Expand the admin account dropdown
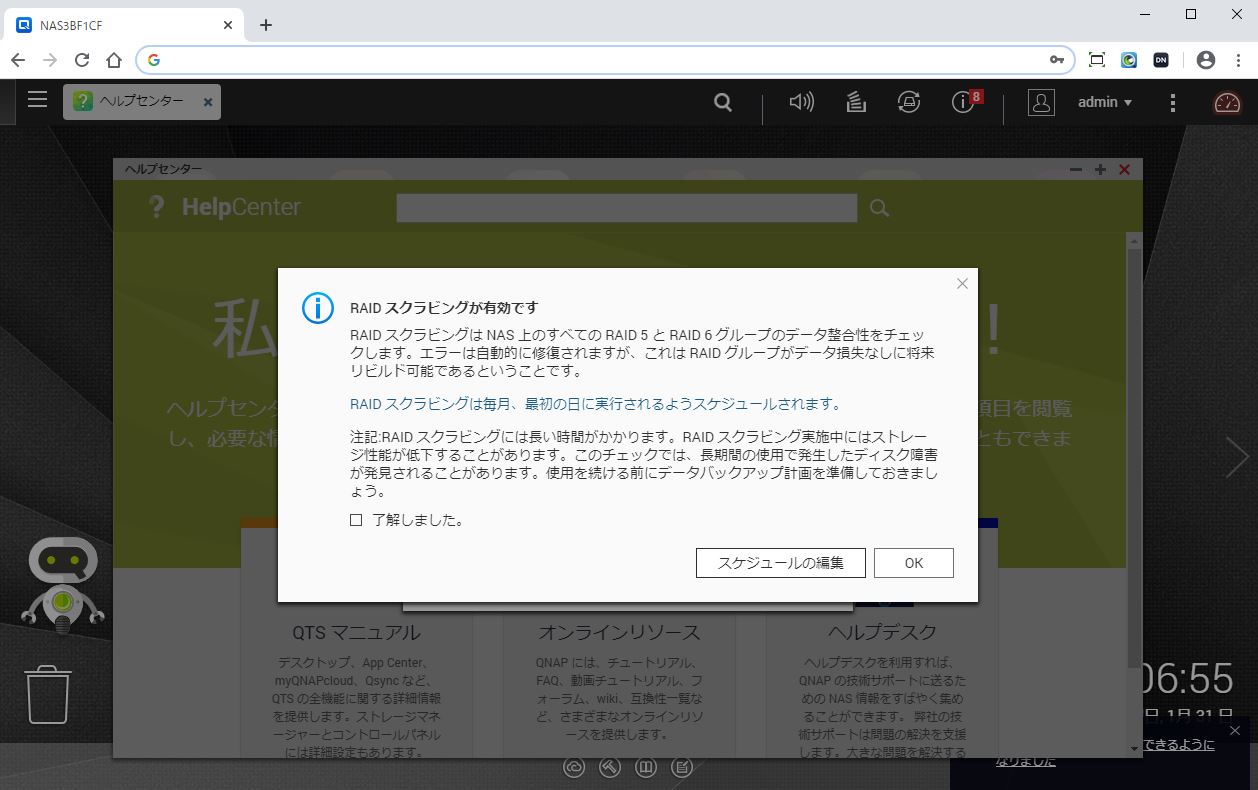Screen dimensions: 1258x790 1105,102
